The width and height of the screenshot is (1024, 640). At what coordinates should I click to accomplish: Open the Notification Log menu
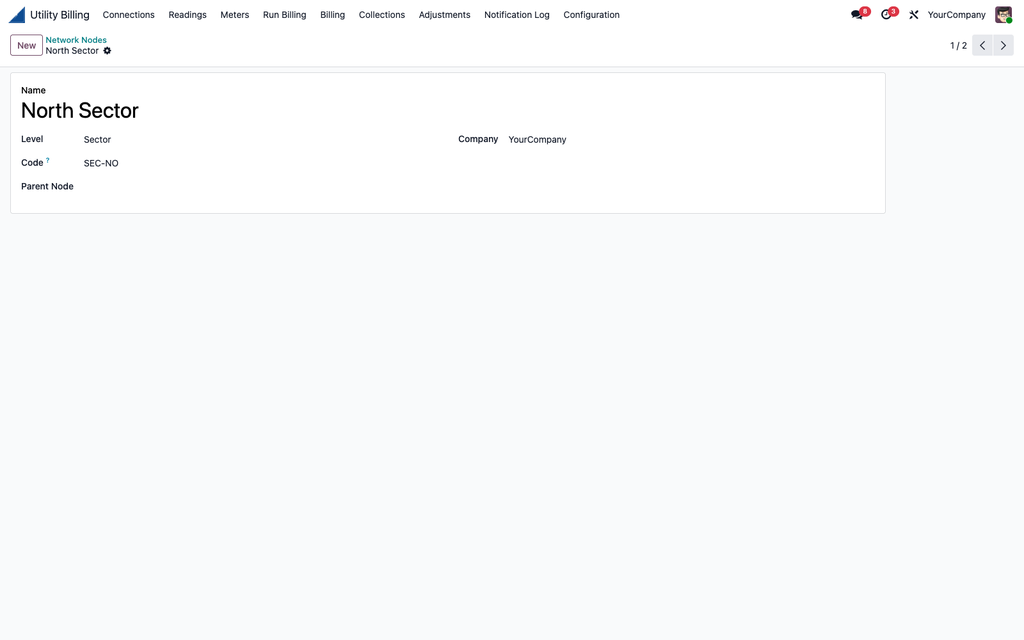coord(517,14)
